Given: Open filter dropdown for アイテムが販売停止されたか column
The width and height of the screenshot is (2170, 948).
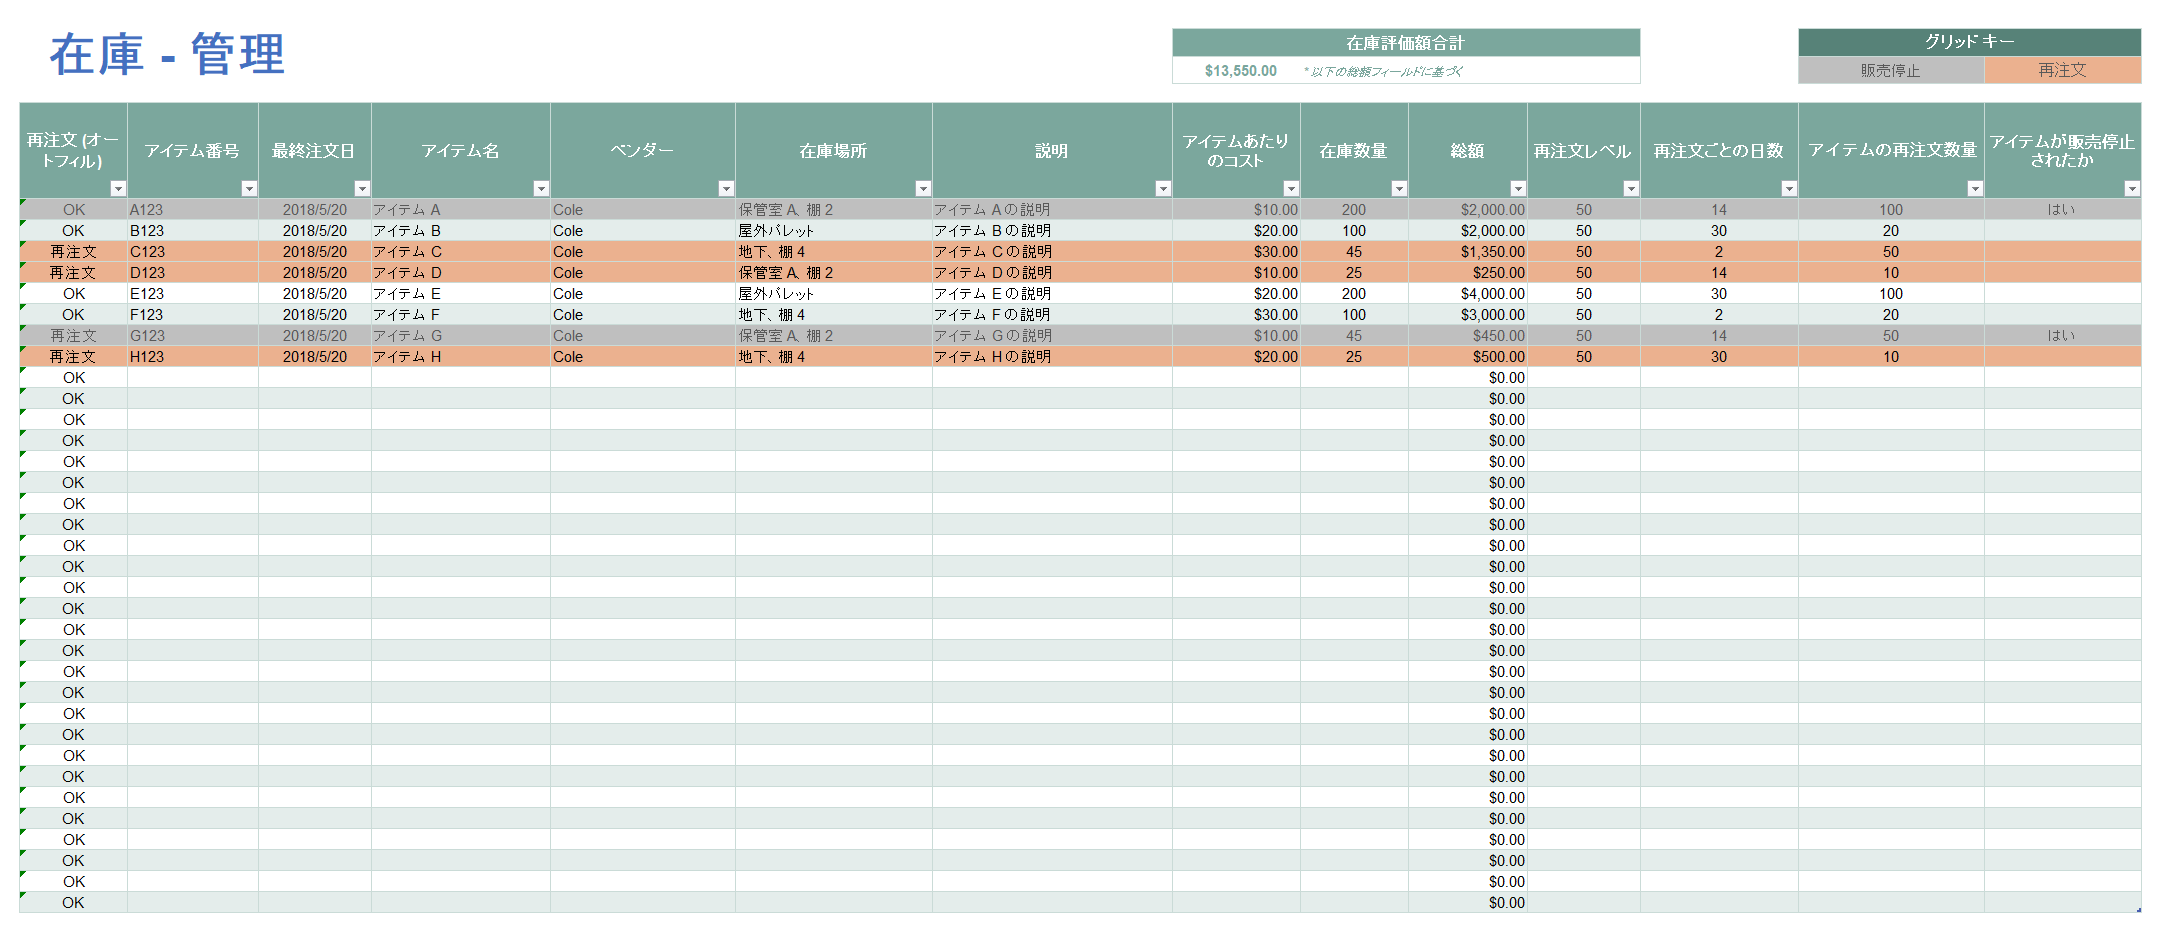Looking at the screenshot, I should [2132, 189].
